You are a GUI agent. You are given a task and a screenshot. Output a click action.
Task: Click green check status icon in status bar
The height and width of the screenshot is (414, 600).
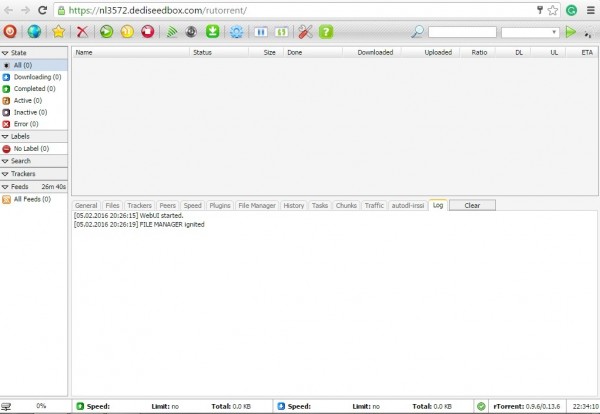[481, 406]
